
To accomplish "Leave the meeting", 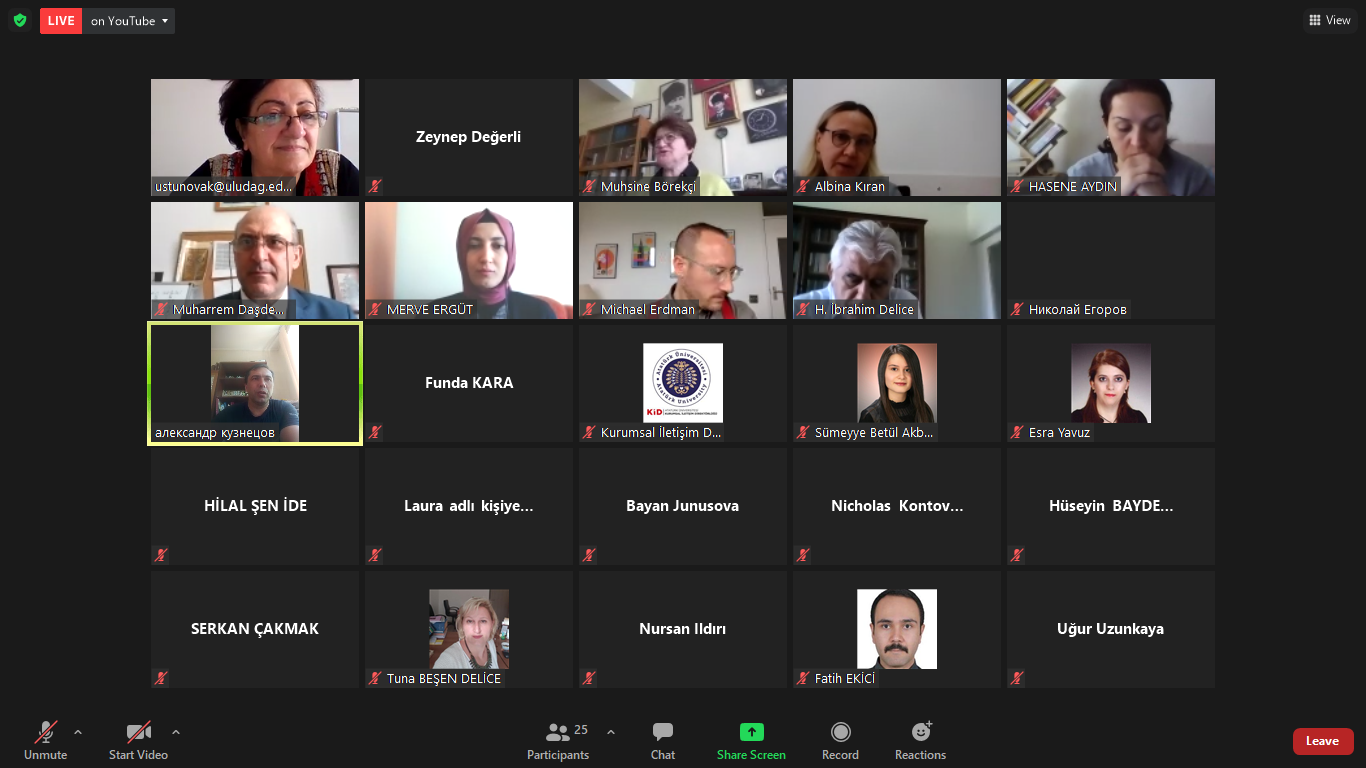I will pos(1322,741).
